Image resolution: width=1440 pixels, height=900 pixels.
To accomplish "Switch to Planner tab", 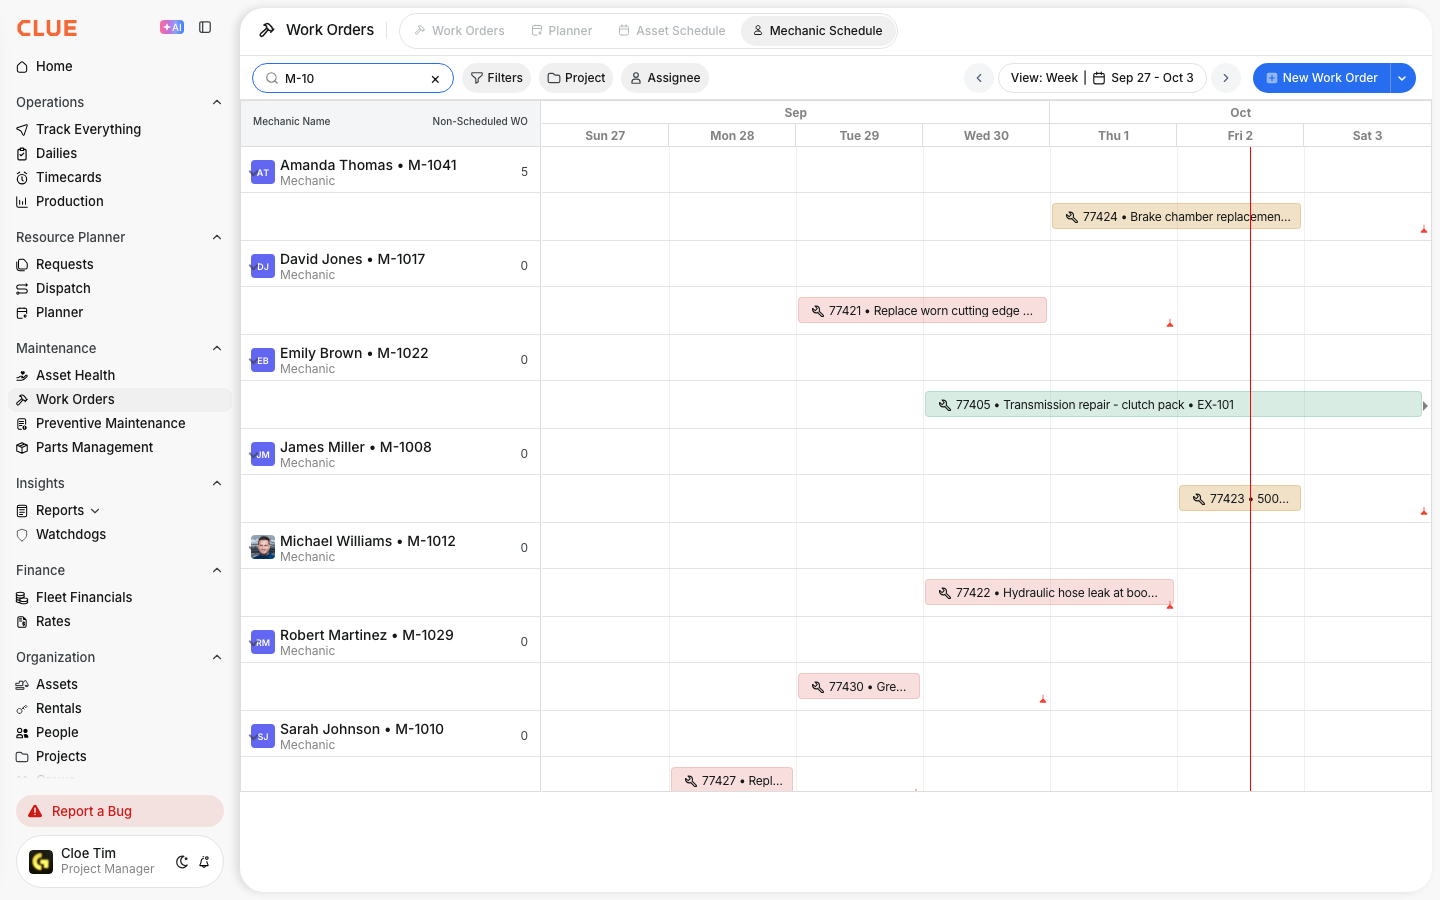I will 561,31.
